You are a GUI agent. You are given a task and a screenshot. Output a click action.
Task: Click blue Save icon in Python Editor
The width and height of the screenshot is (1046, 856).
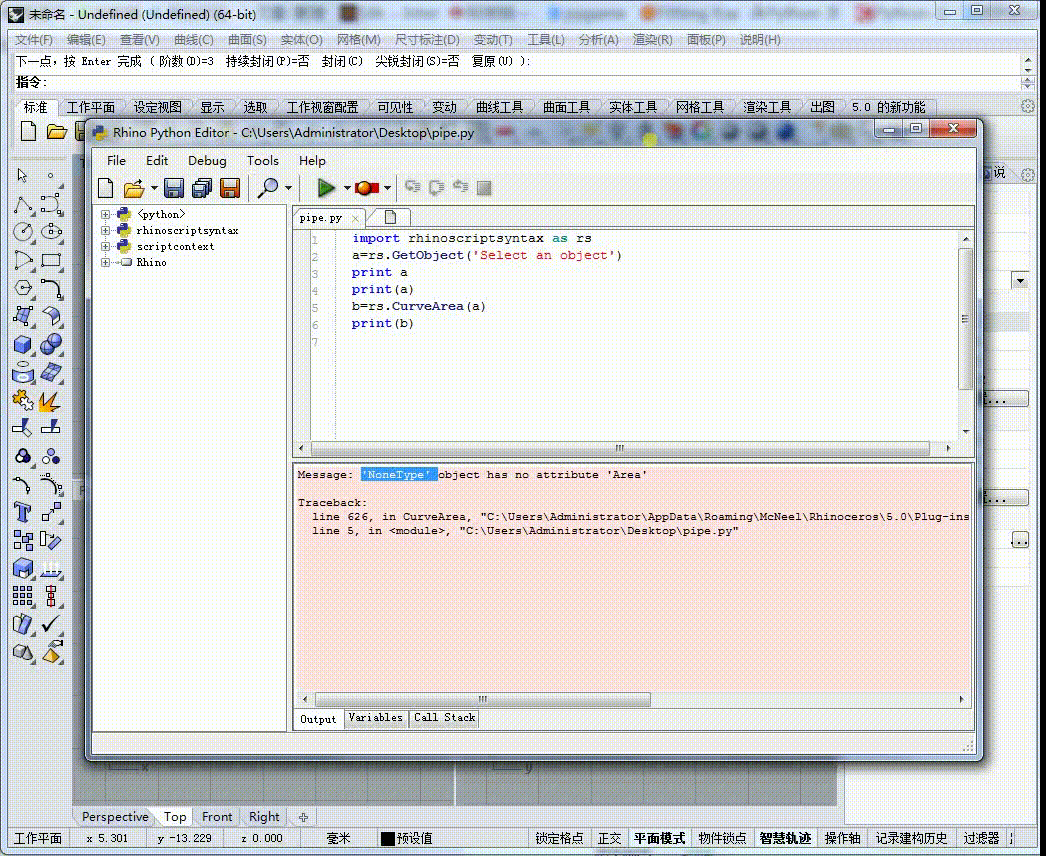click(173, 188)
